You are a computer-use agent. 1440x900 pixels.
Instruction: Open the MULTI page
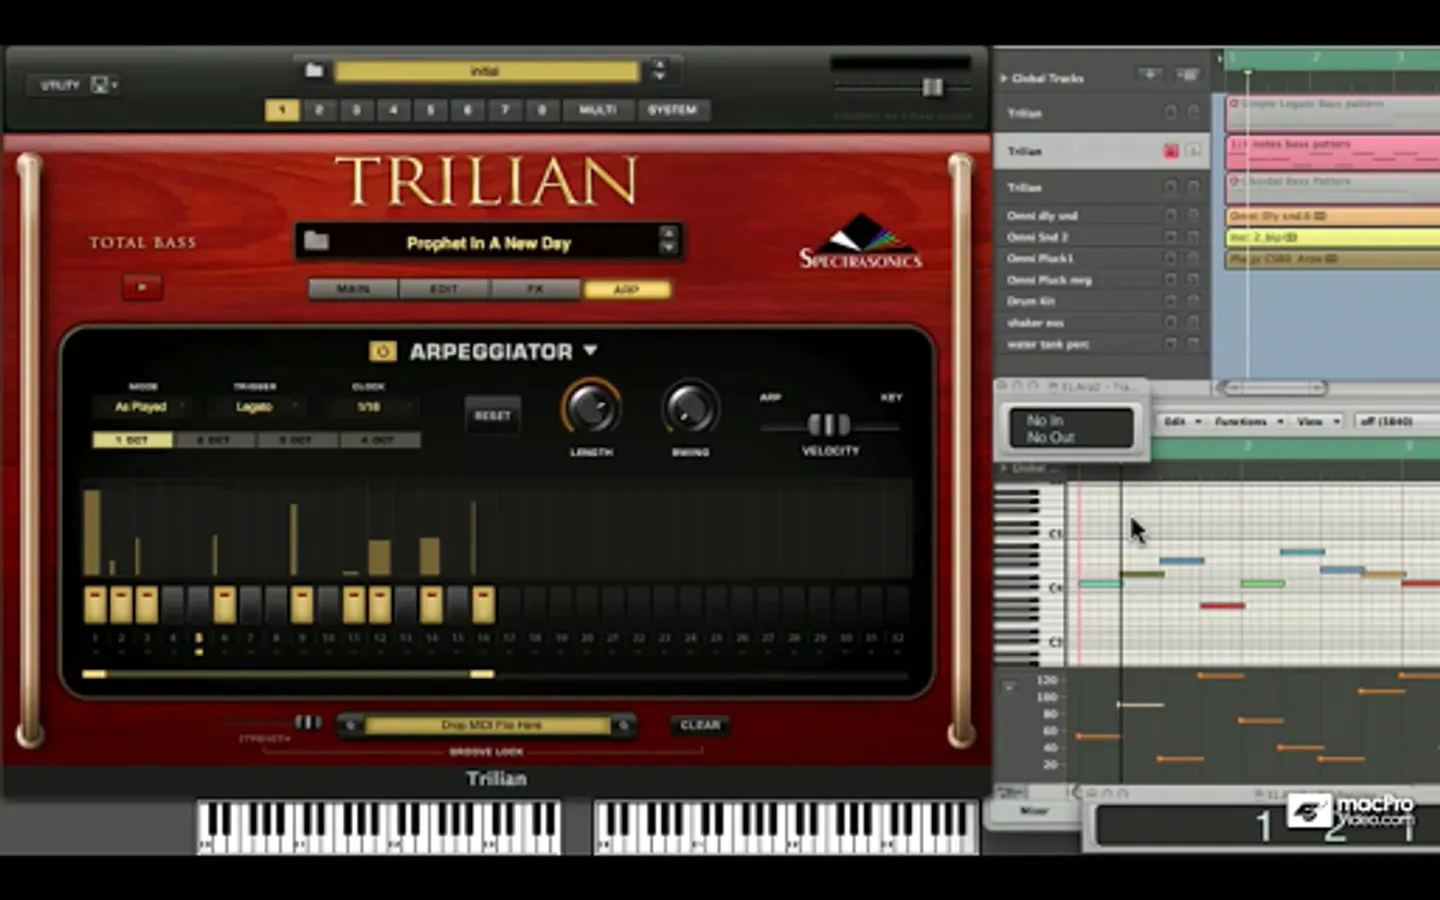[598, 110]
